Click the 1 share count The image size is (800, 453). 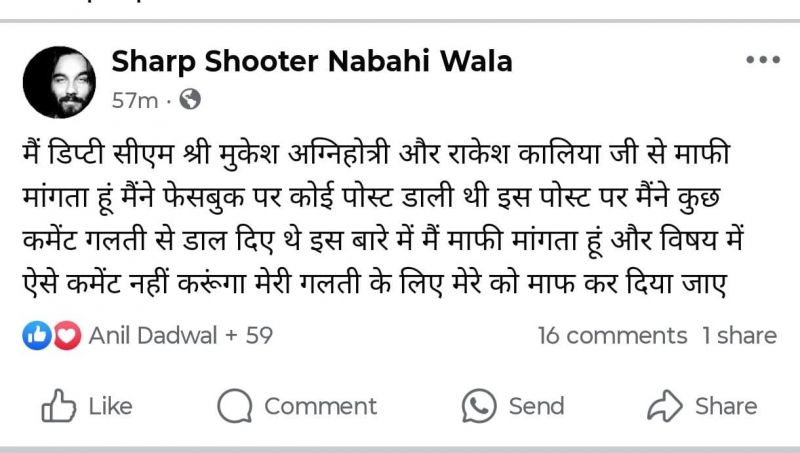[x=739, y=336]
